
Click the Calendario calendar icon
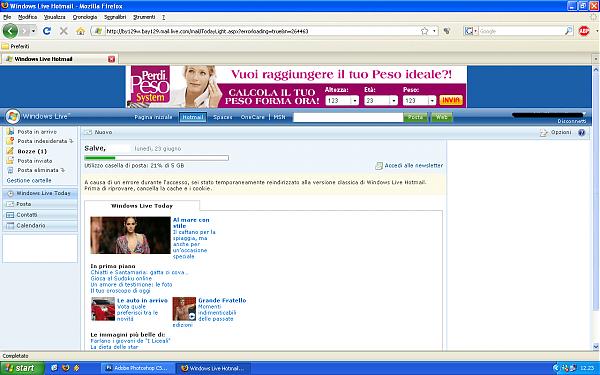pos(10,226)
